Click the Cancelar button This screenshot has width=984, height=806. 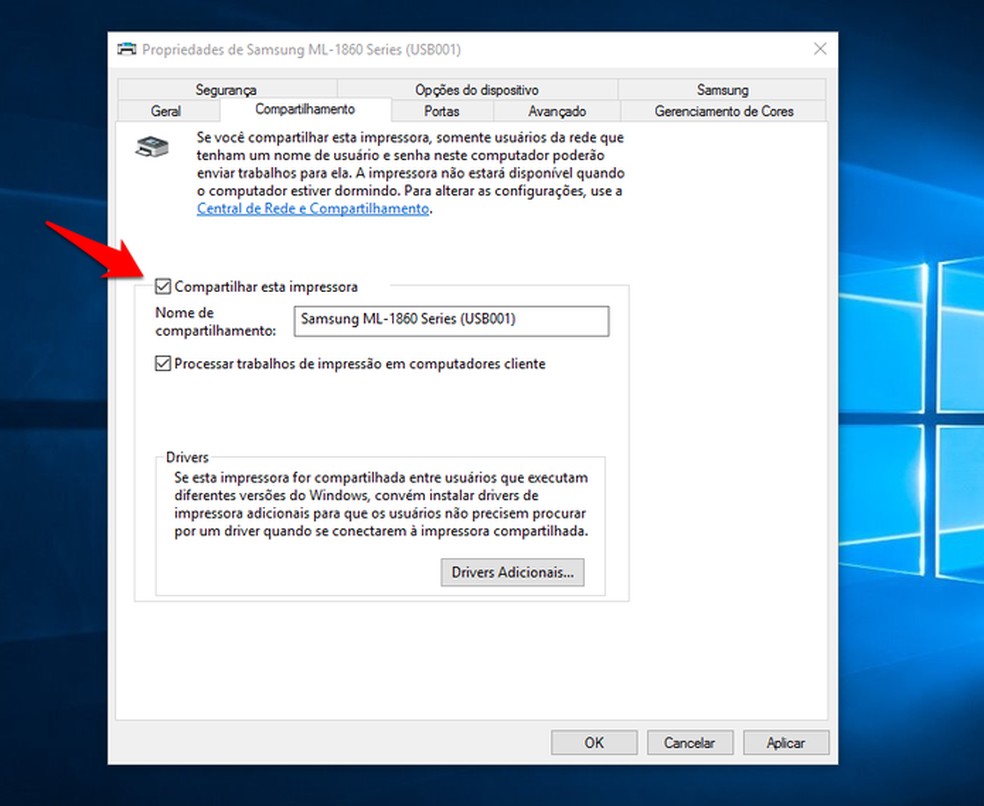tap(690, 743)
